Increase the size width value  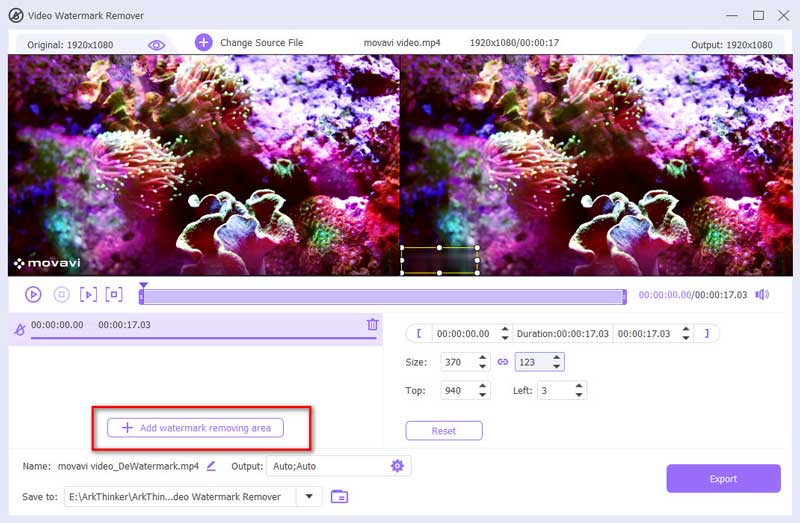click(483, 358)
